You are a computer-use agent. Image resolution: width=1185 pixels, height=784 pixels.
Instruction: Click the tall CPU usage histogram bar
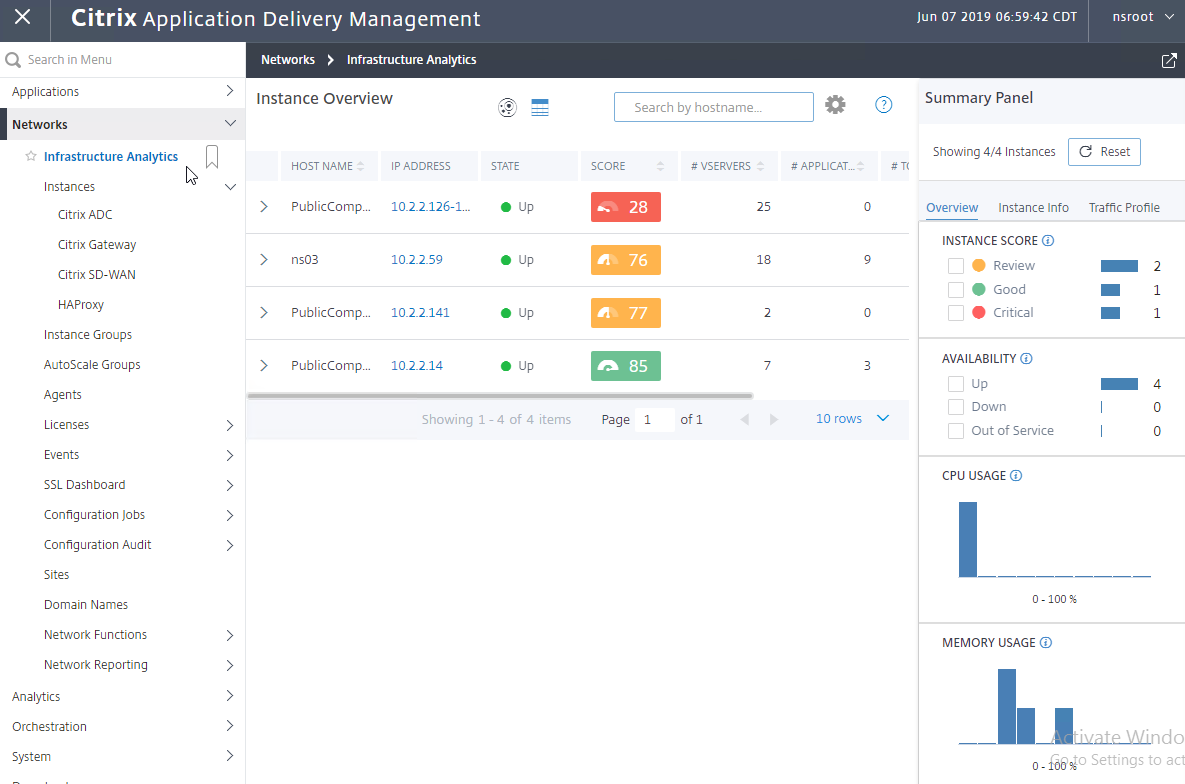pos(967,540)
